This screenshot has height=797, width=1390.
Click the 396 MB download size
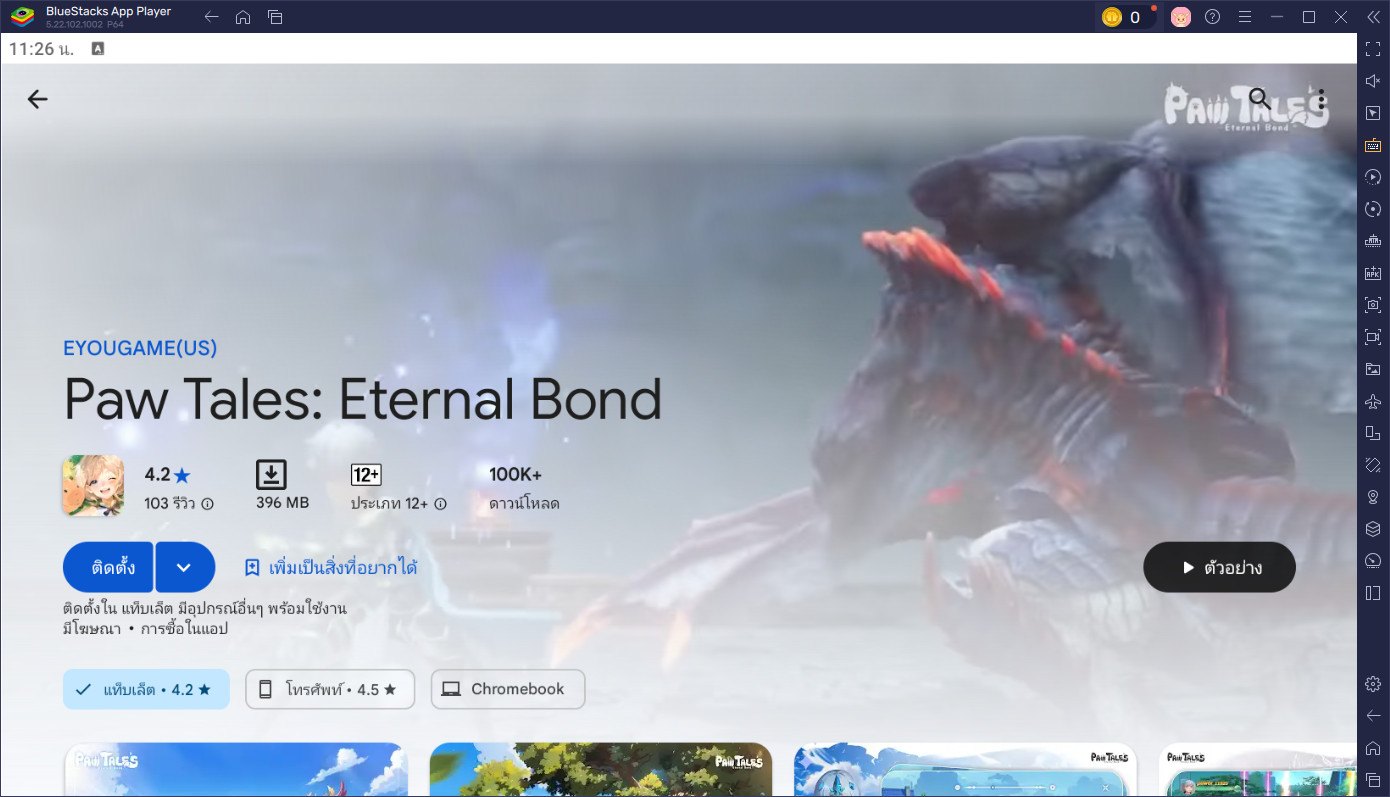point(282,485)
